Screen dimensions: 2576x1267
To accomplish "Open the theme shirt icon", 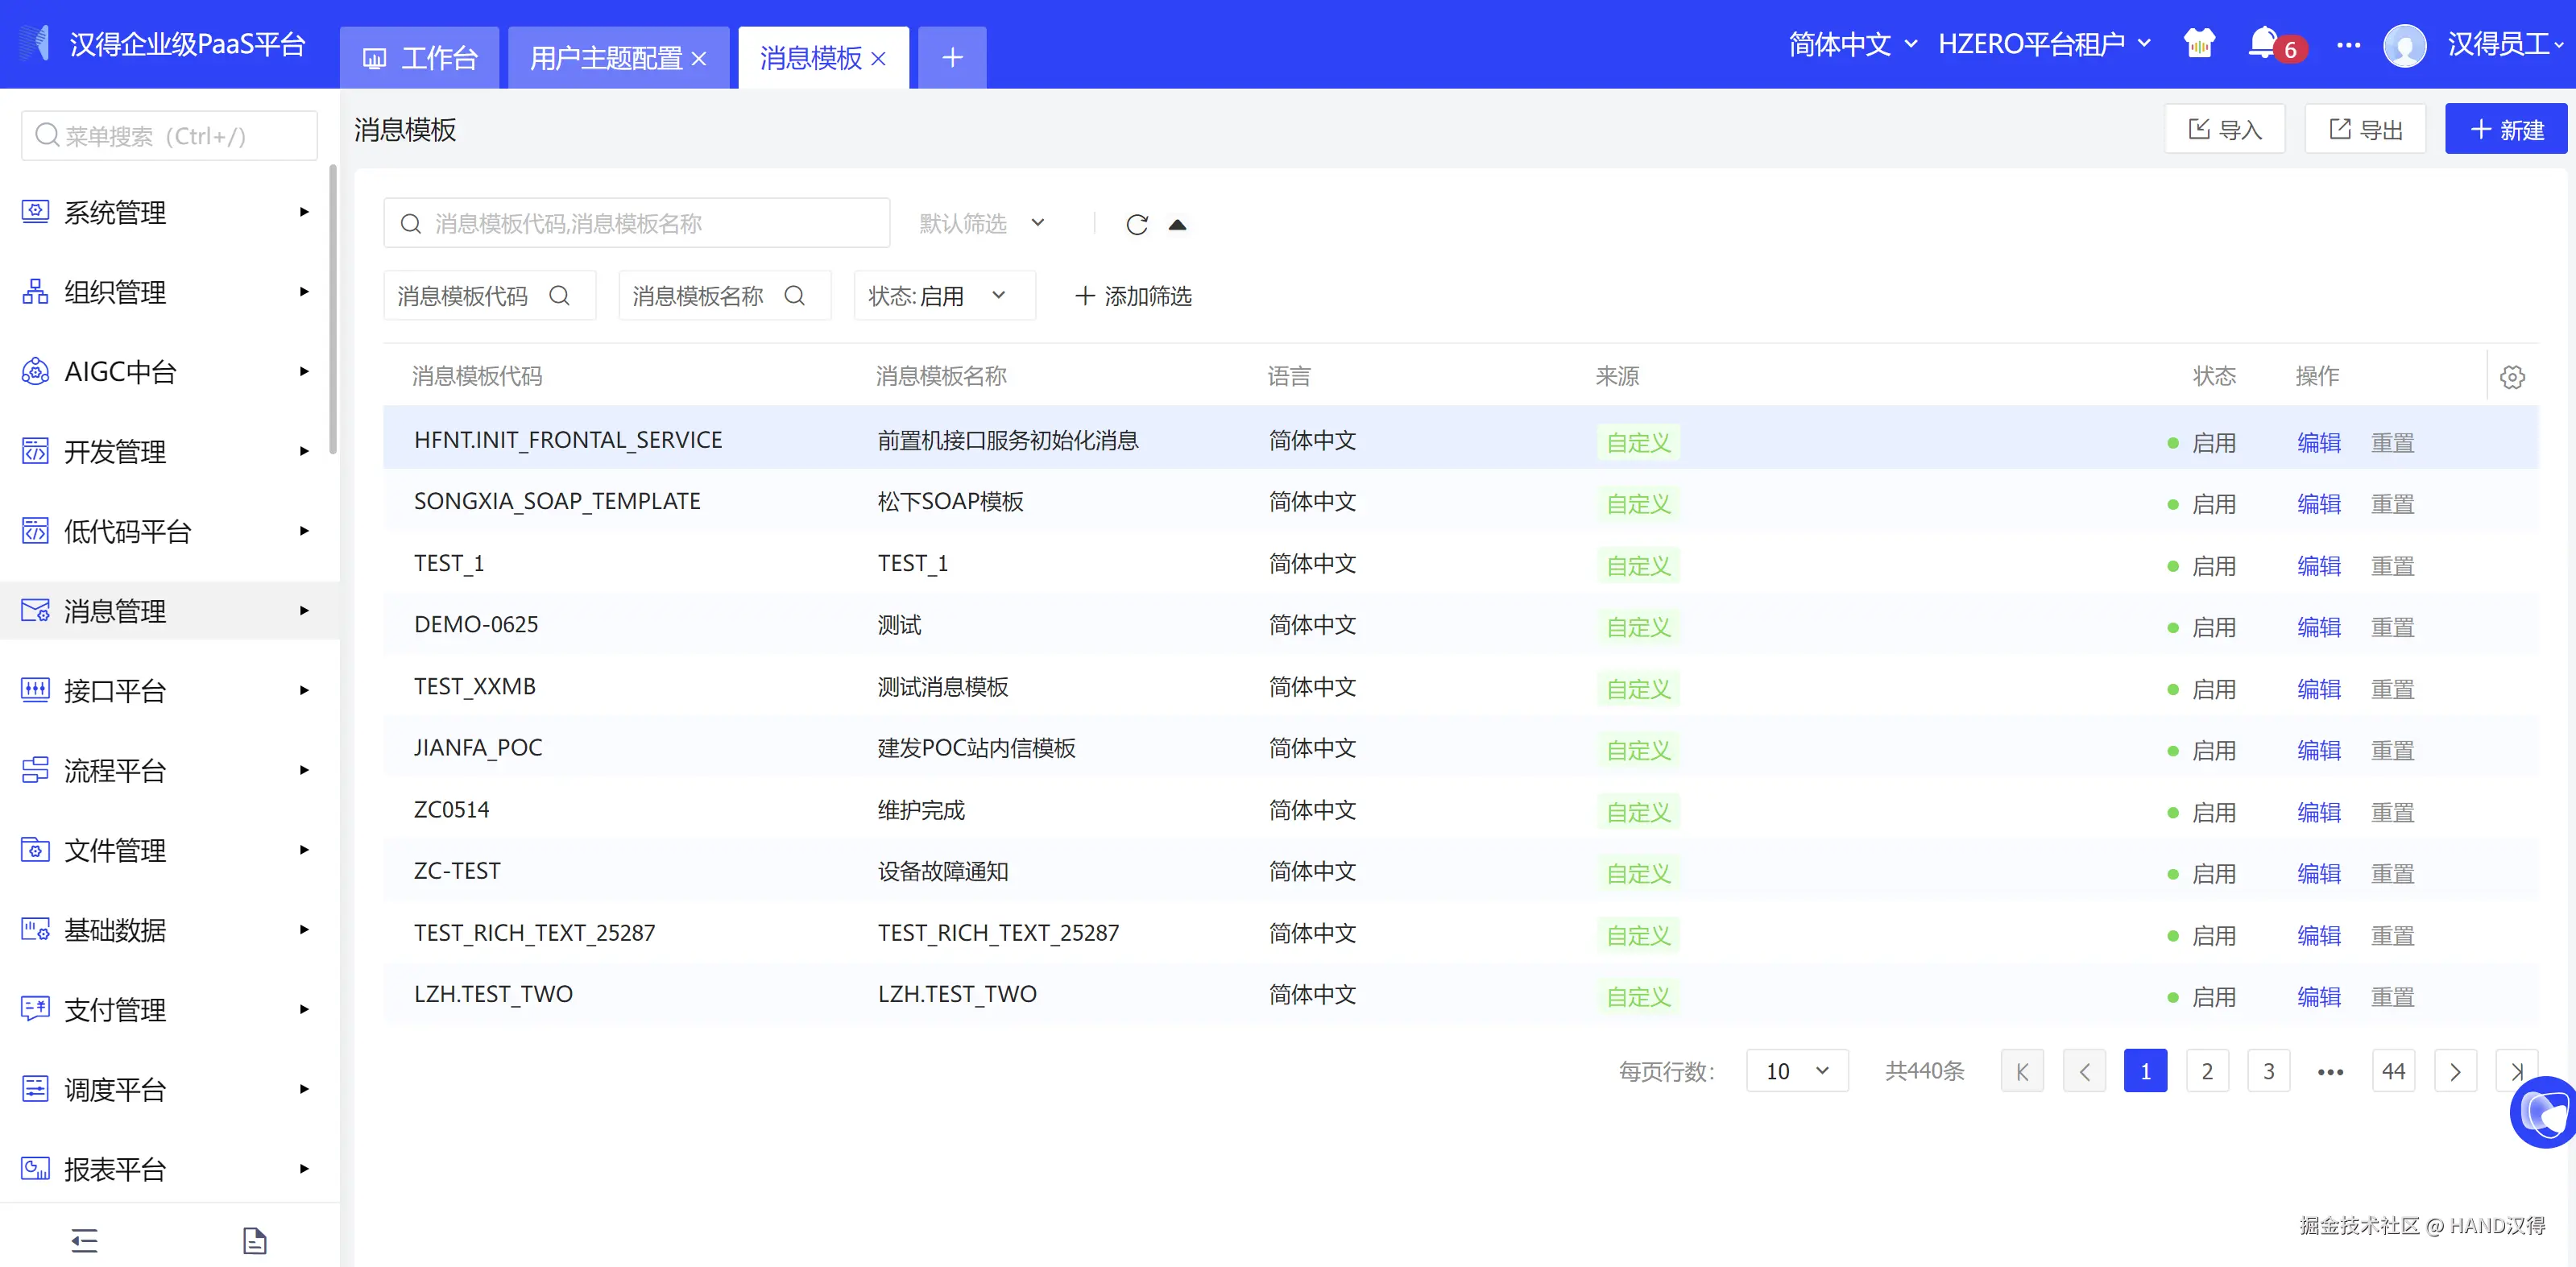I will pyautogui.click(x=2199, y=44).
